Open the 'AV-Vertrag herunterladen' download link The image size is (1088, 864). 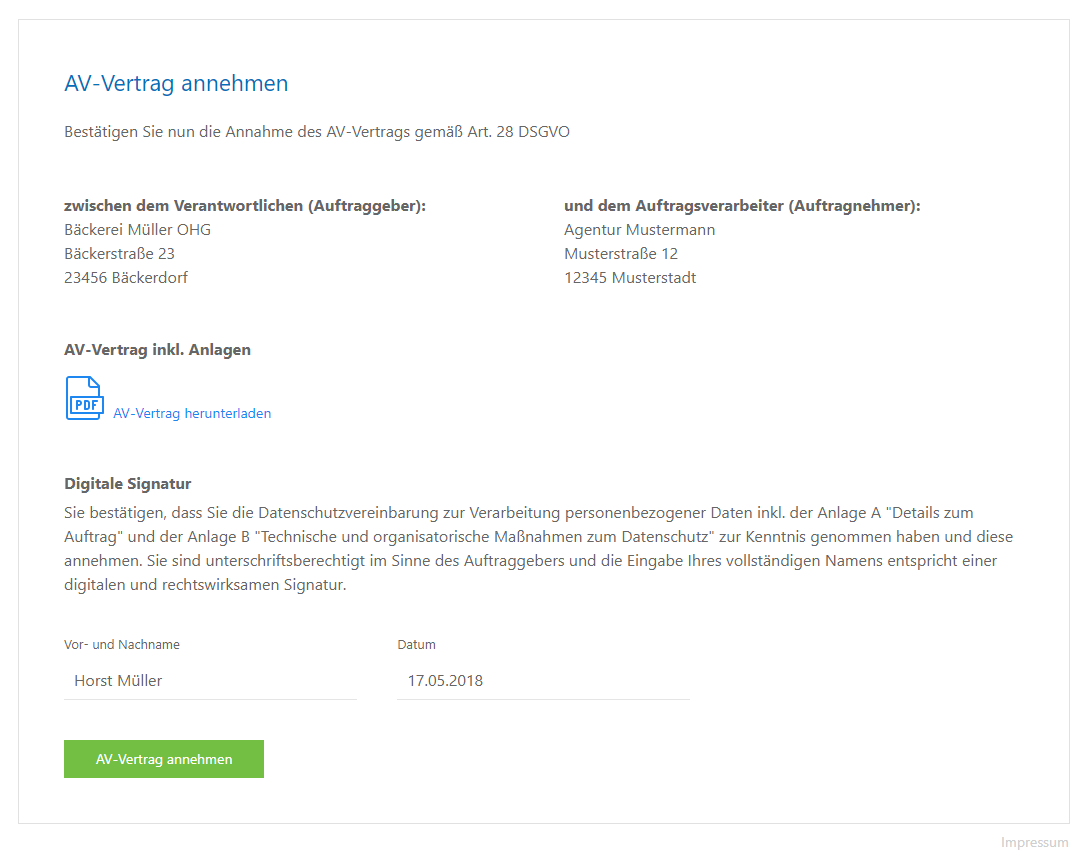pos(192,414)
